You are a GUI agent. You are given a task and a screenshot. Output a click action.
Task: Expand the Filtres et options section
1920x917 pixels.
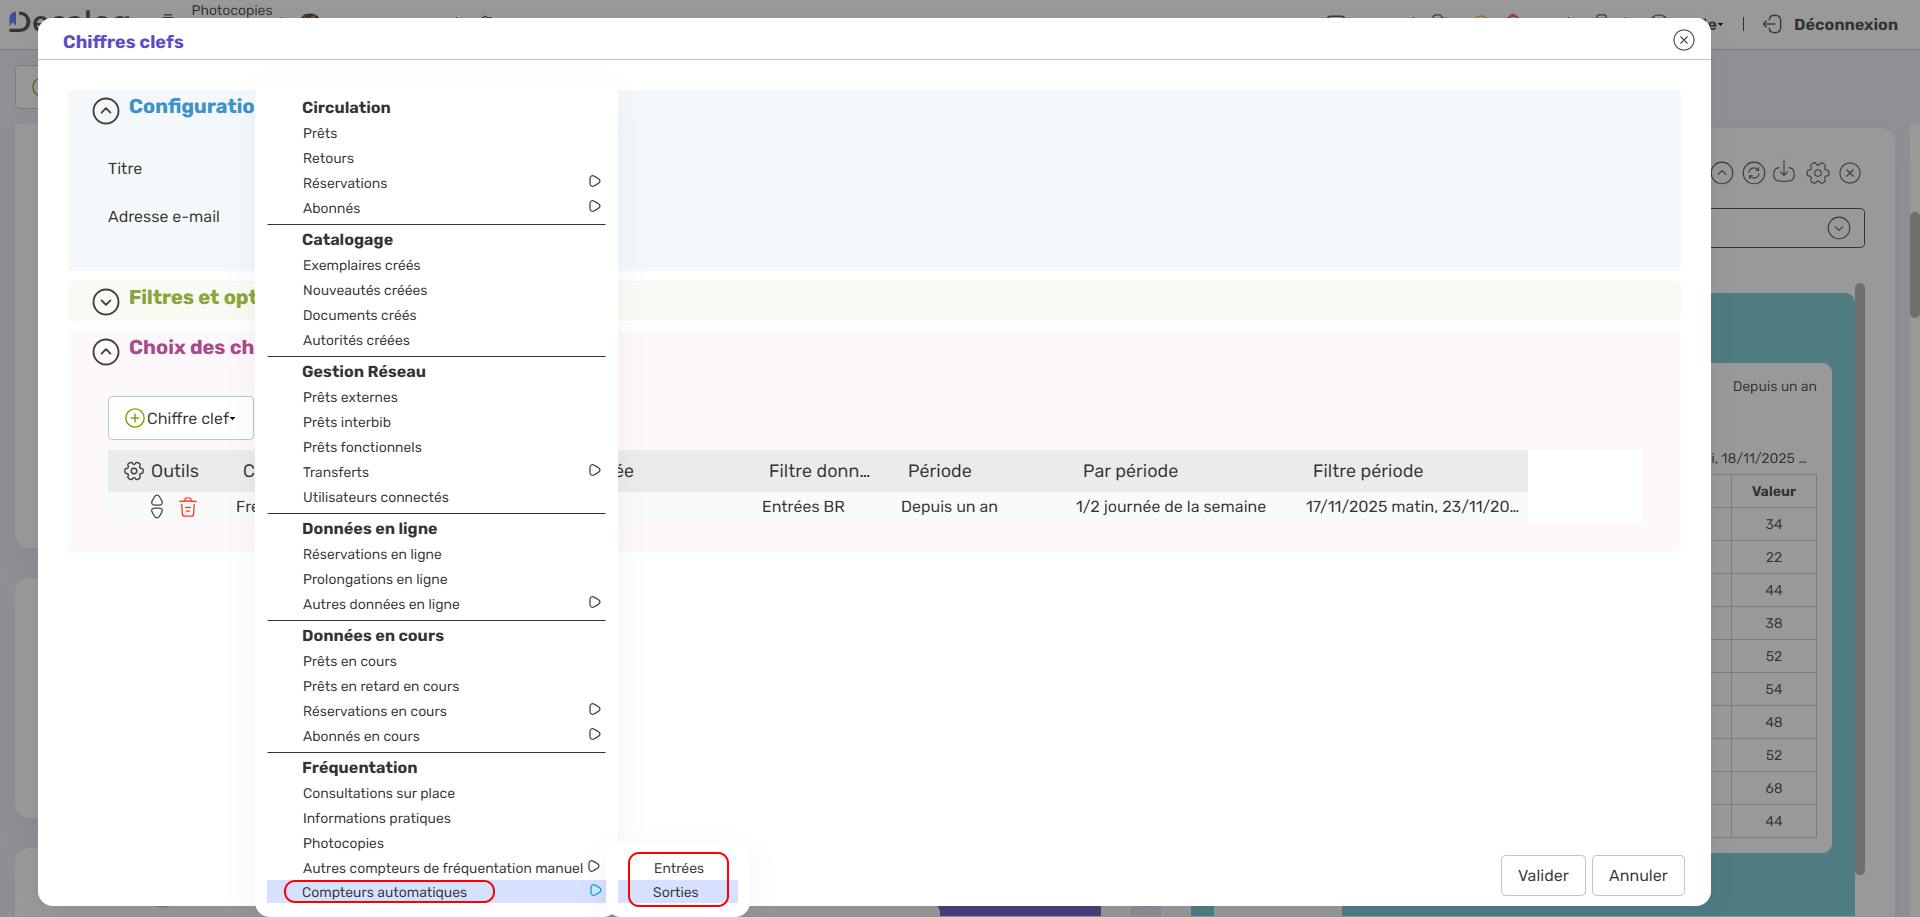[x=106, y=301]
